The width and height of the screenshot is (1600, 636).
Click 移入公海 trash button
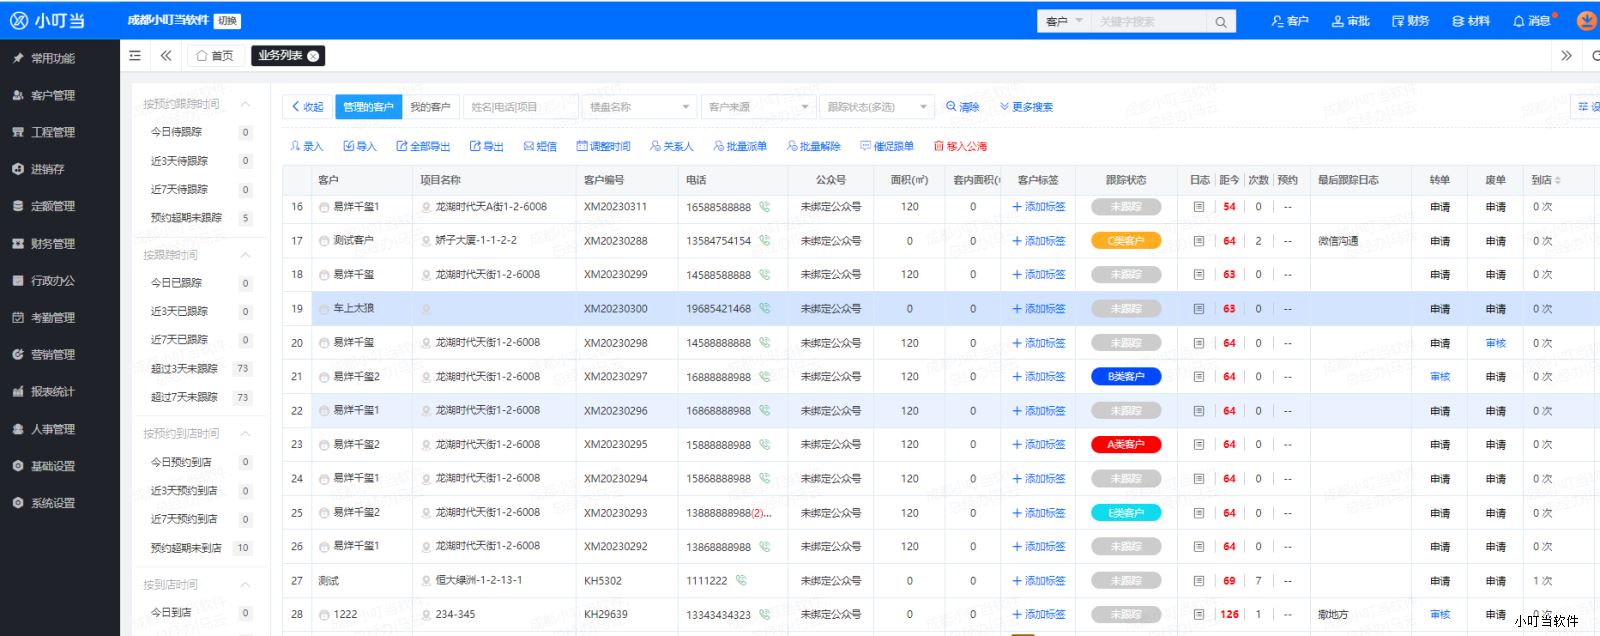coord(960,146)
